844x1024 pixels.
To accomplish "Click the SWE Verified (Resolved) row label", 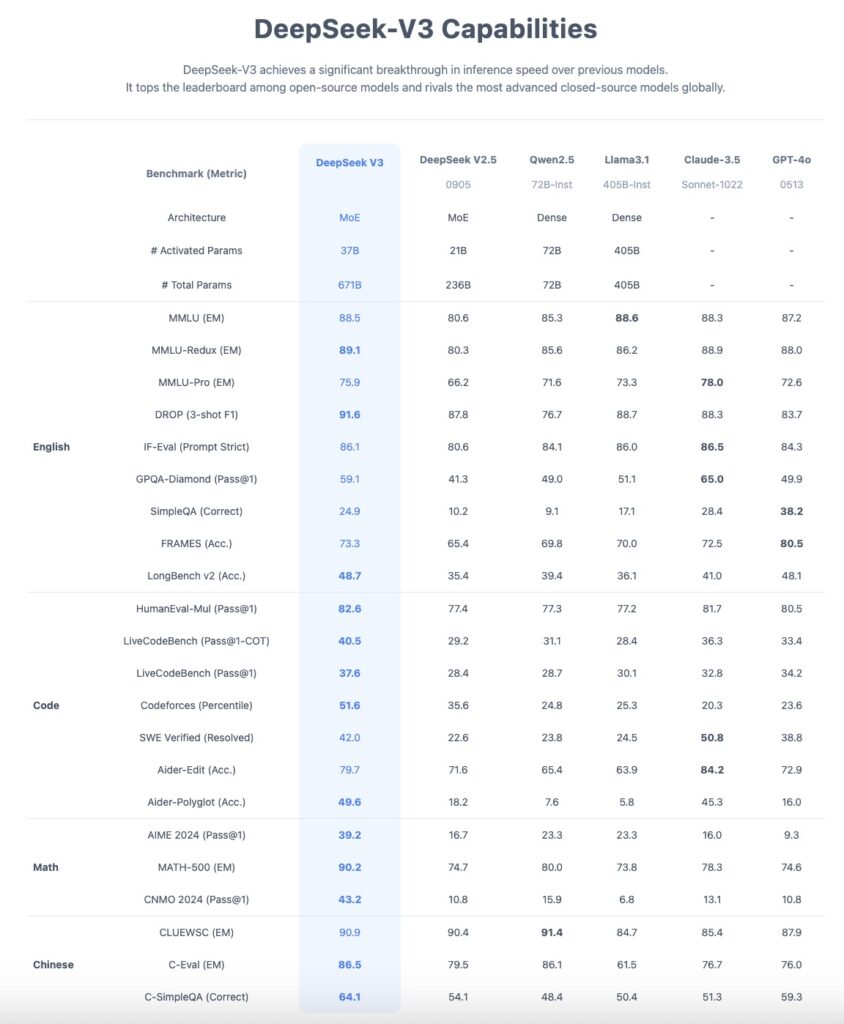I will click(x=196, y=737).
